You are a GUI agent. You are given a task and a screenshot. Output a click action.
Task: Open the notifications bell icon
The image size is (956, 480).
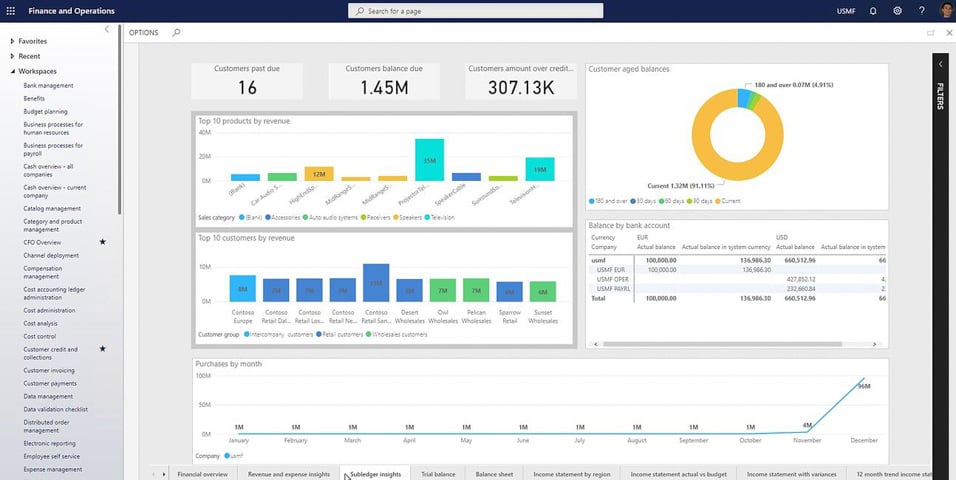(x=873, y=11)
